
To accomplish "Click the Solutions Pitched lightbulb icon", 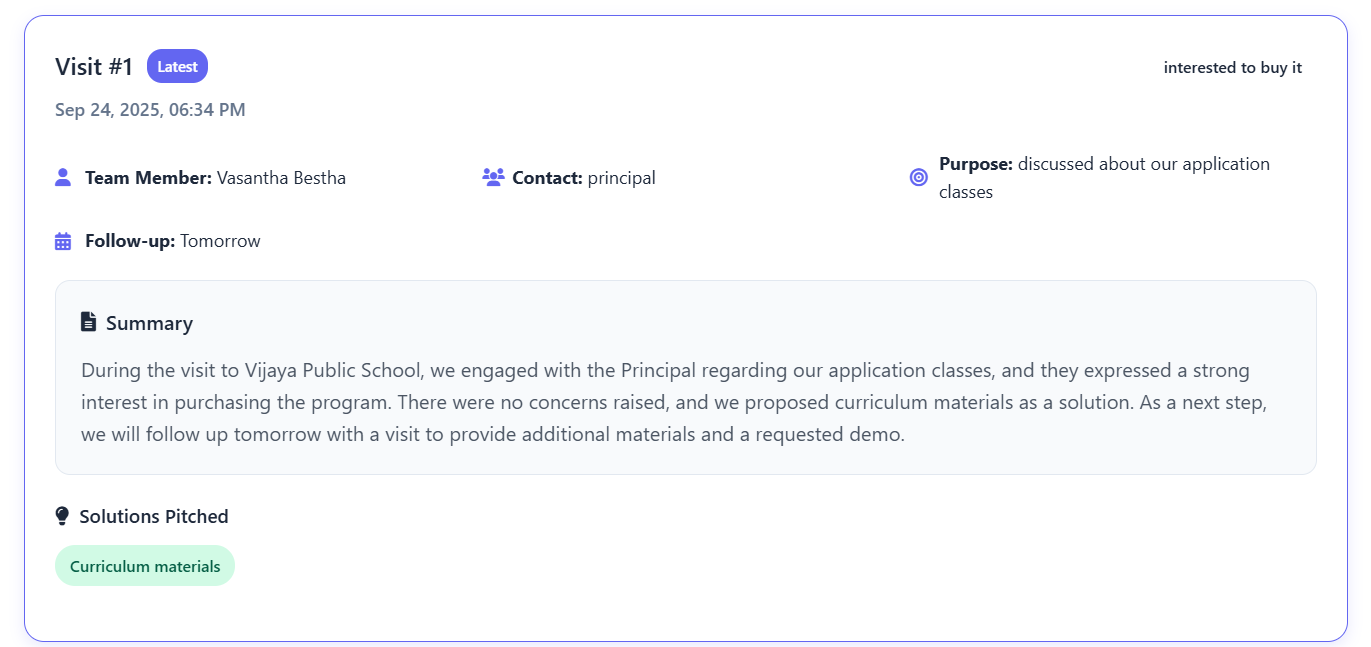I will pyautogui.click(x=63, y=516).
